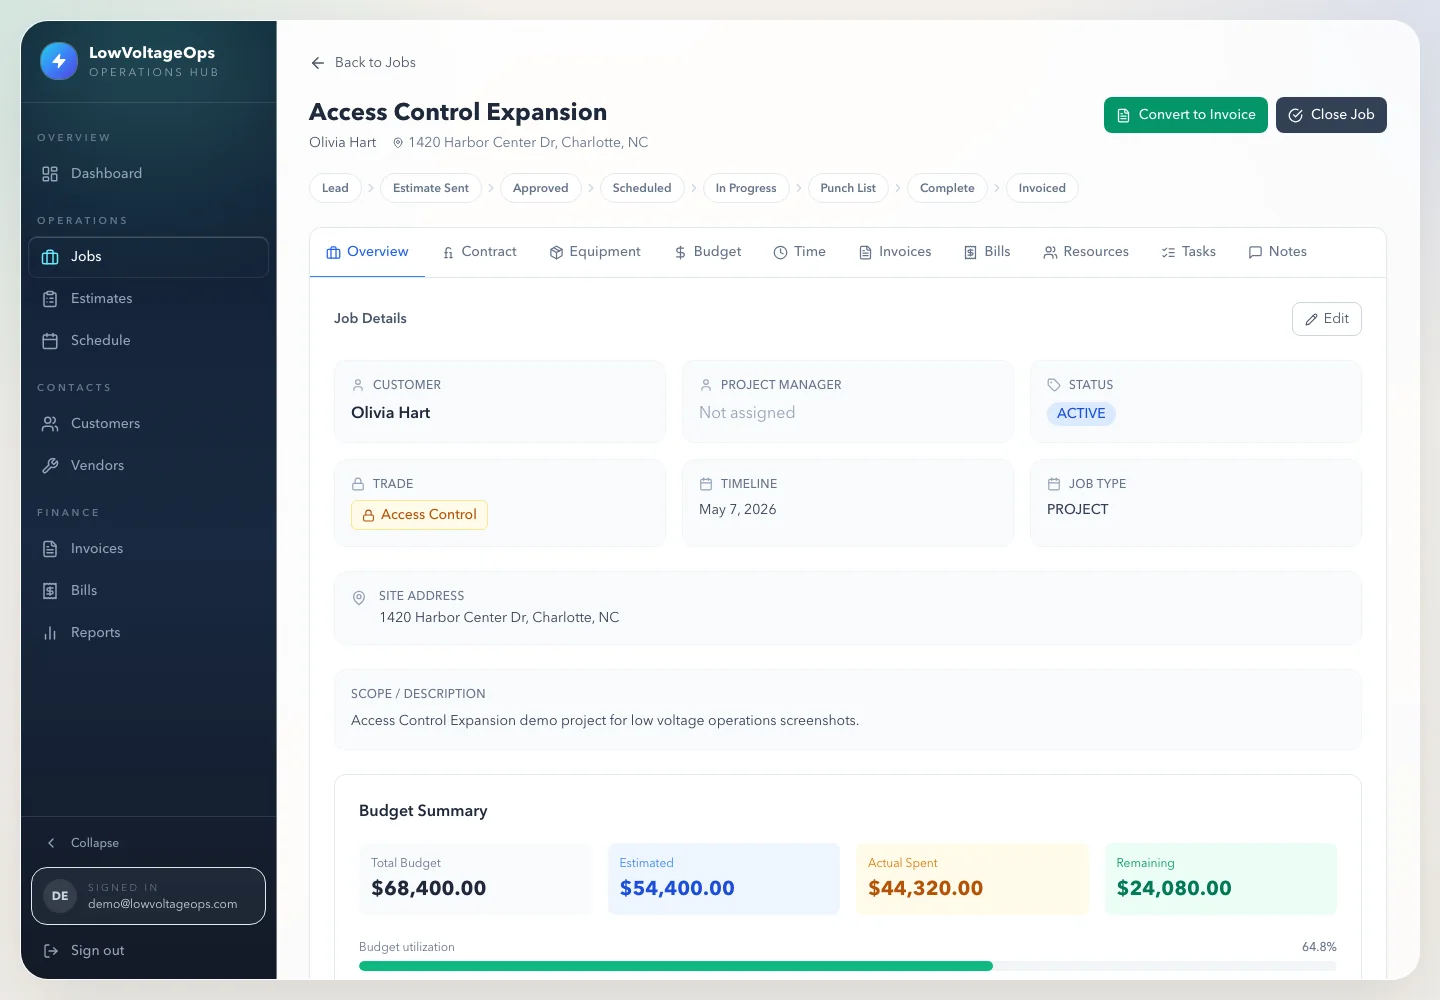Click the Dashboard grid icon
Screen dimensions: 1440x1000
(50, 174)
